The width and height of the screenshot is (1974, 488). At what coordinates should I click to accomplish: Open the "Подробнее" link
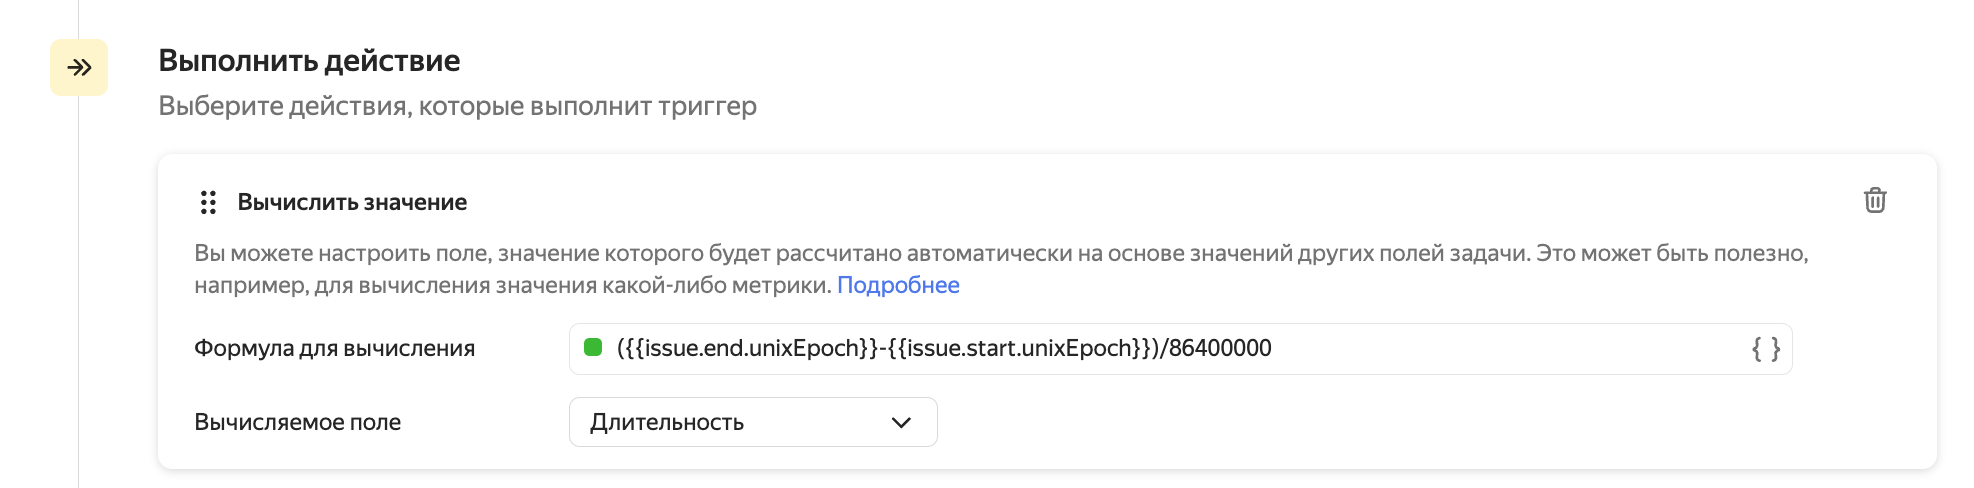coord(898,285)
